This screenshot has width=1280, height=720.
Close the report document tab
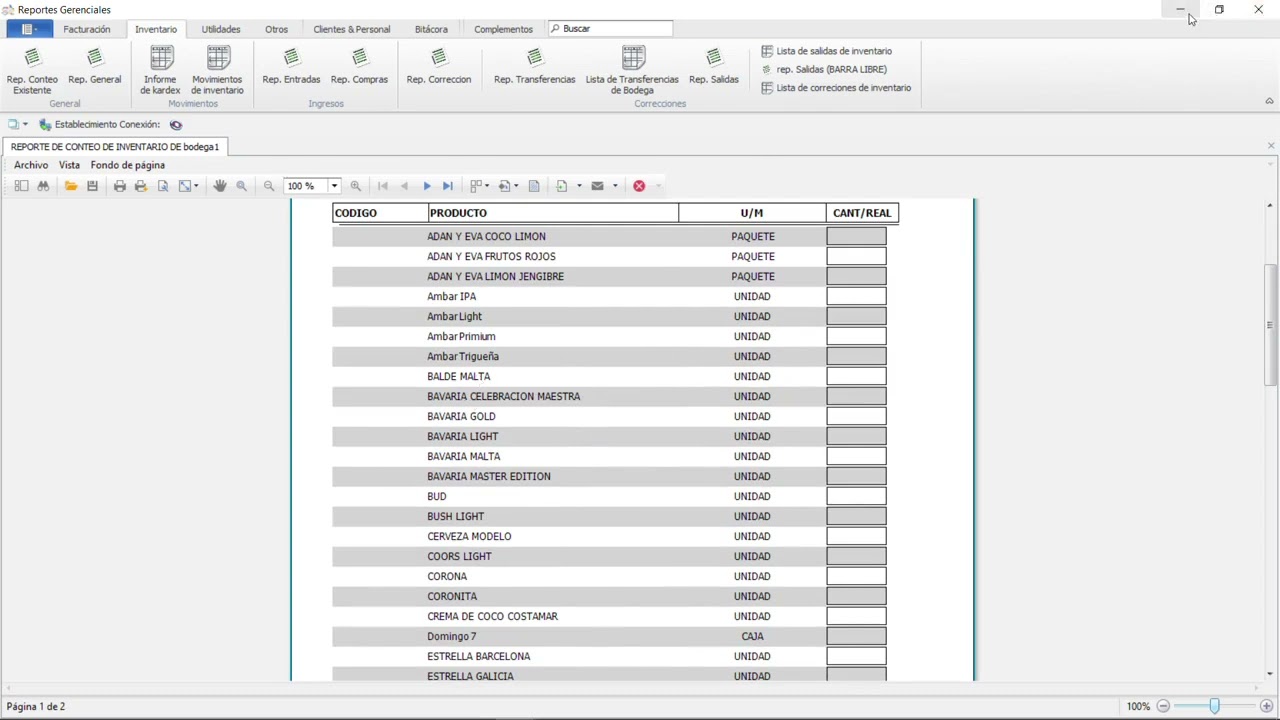[1271, 146]
